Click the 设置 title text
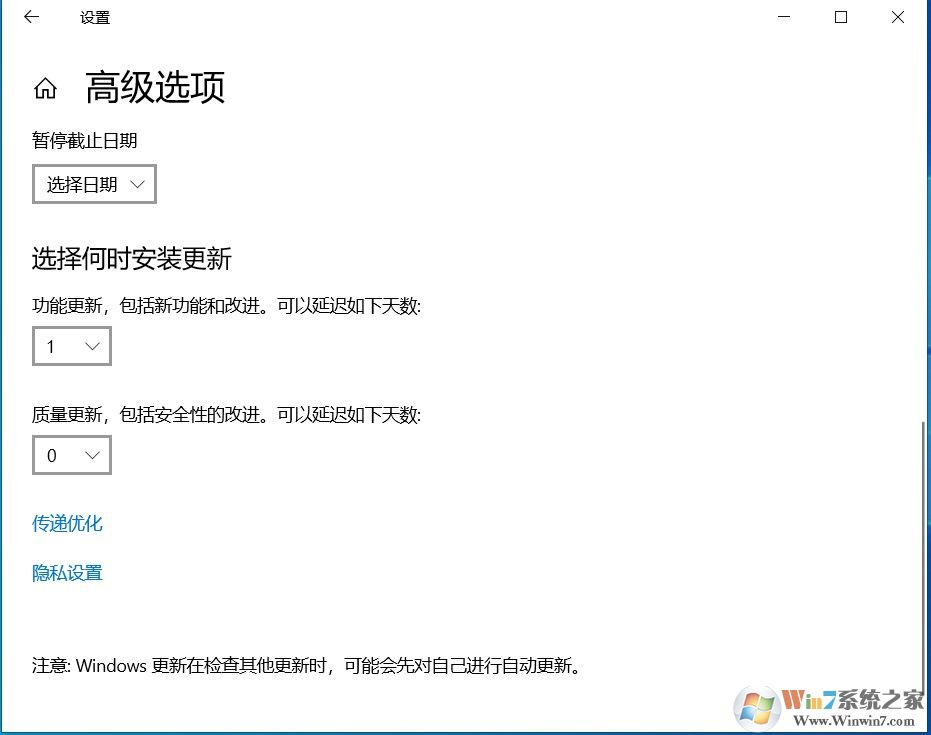This screenshot has width=931, height=735. (95, 17)
